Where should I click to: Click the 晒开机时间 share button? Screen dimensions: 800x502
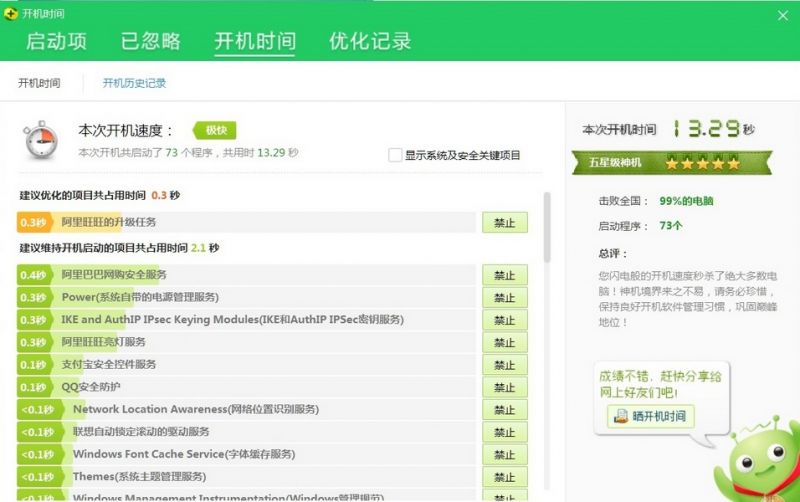[650, 416]
